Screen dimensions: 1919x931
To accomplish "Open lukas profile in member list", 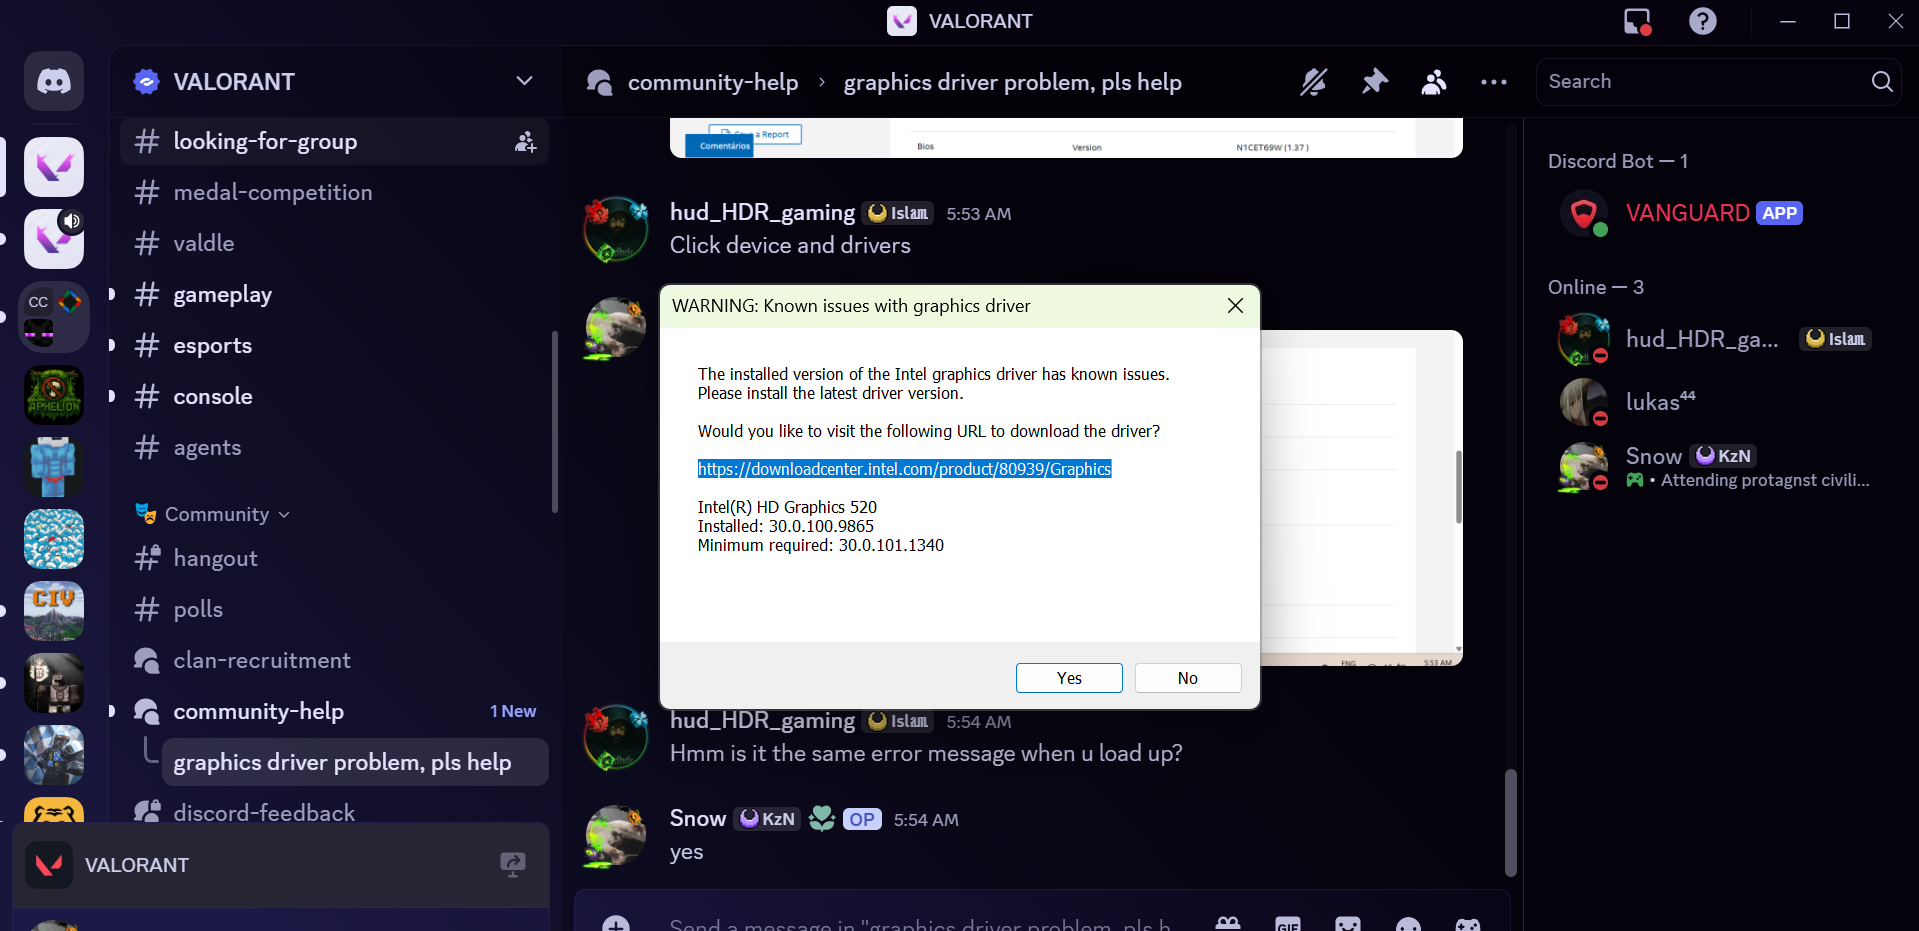I will [1714, 401].
